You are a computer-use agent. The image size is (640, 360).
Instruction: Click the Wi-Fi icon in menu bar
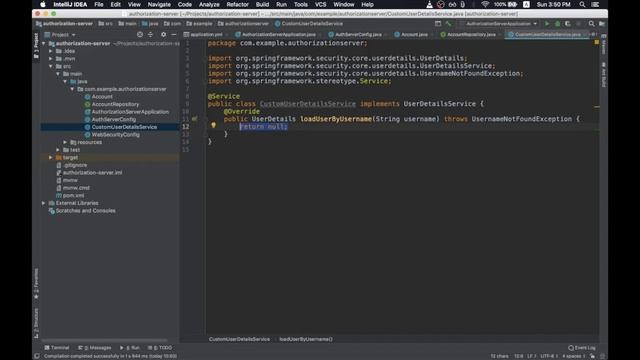[485, 4]
